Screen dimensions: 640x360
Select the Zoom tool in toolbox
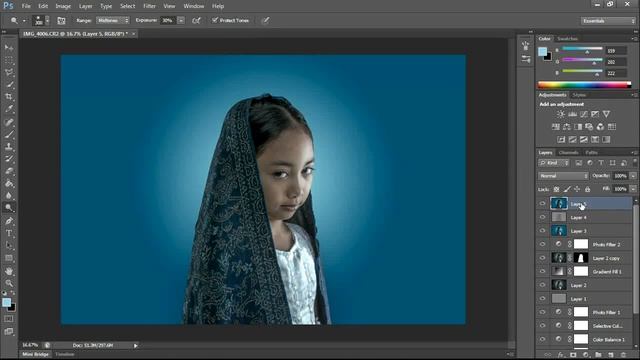[x=9, y=283]
